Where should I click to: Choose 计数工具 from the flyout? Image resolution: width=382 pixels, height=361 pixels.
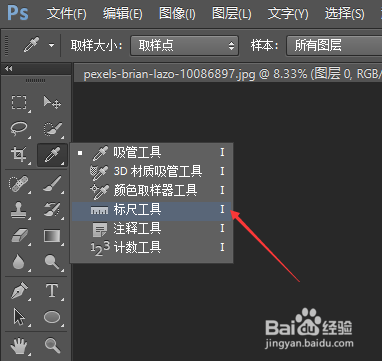[152, 248]
